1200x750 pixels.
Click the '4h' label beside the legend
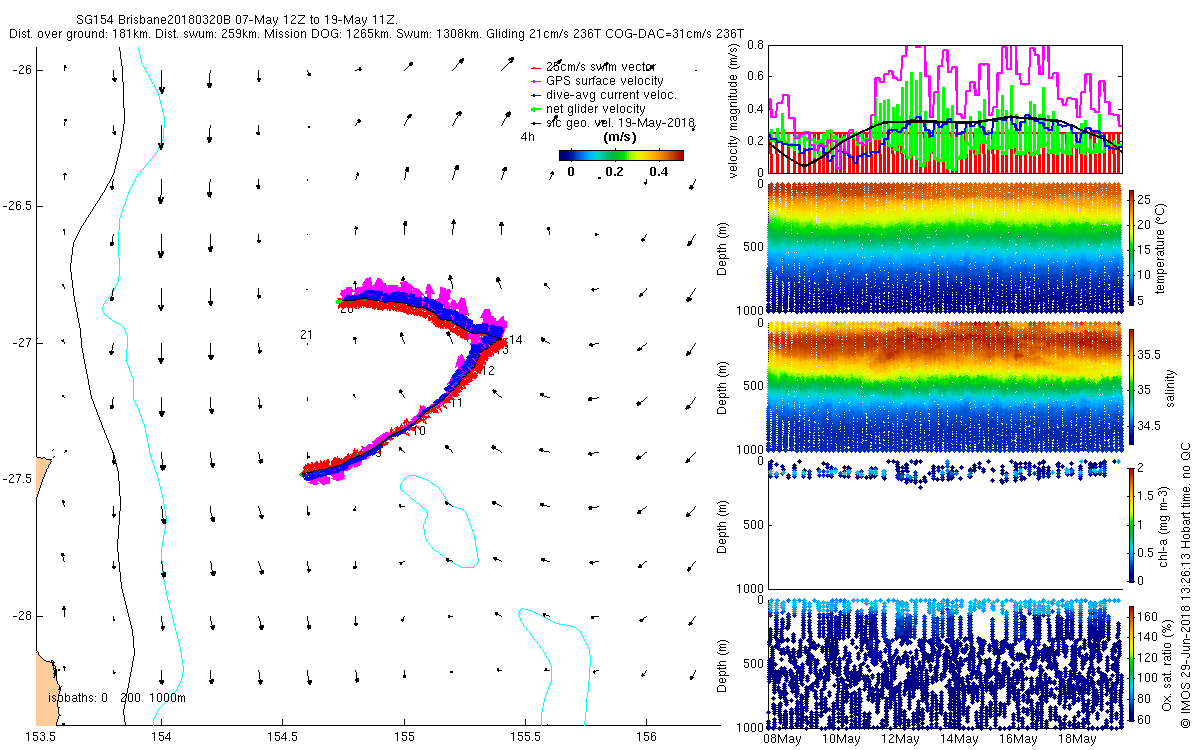pyautogui.click(x=528, y=137)
